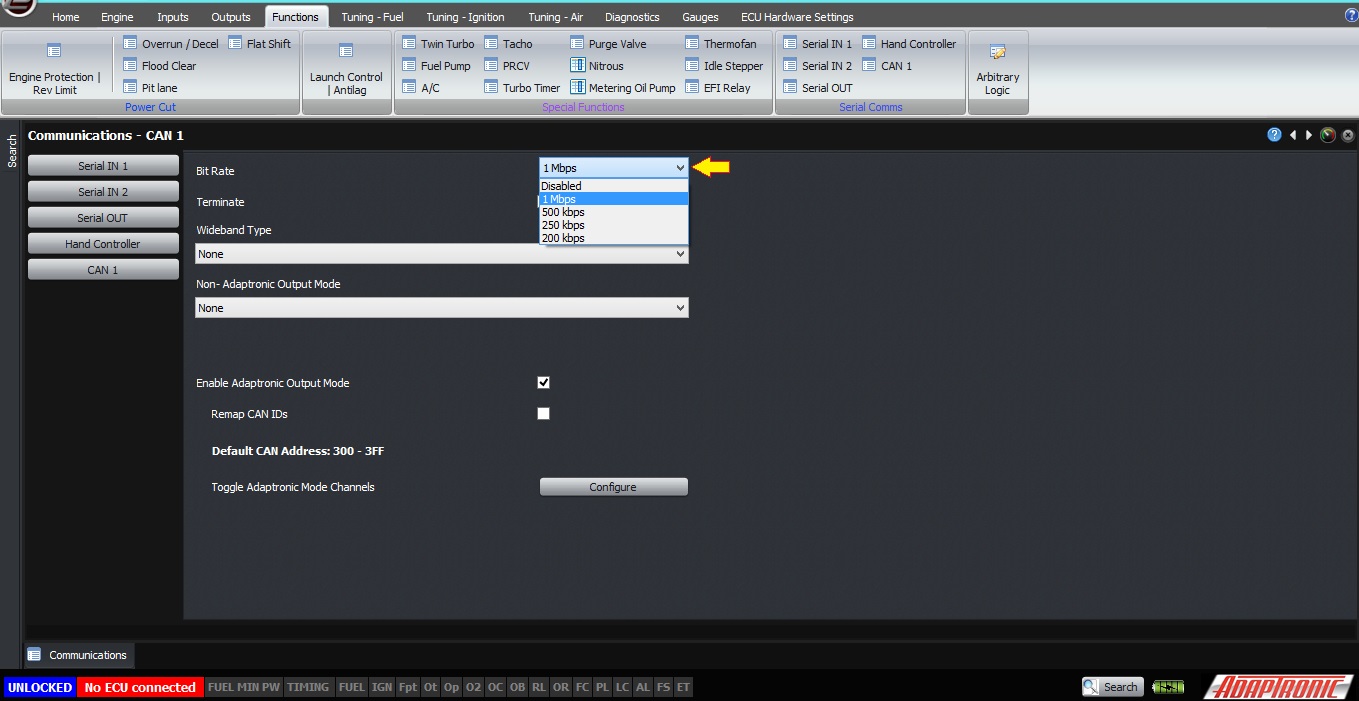Open the PRCV function
Screen dimensions: 1359x701
(507, 66)
